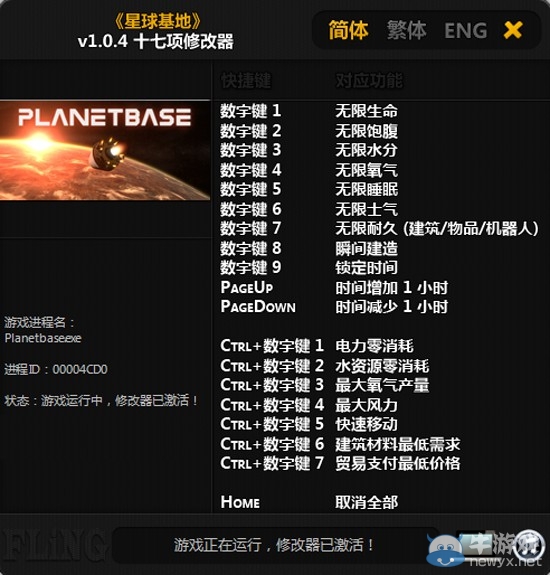This screenshot has height=575, width=550.
Task: Click the Ctrl+数字键 2 hotkey label
Action: coord(272,366)
